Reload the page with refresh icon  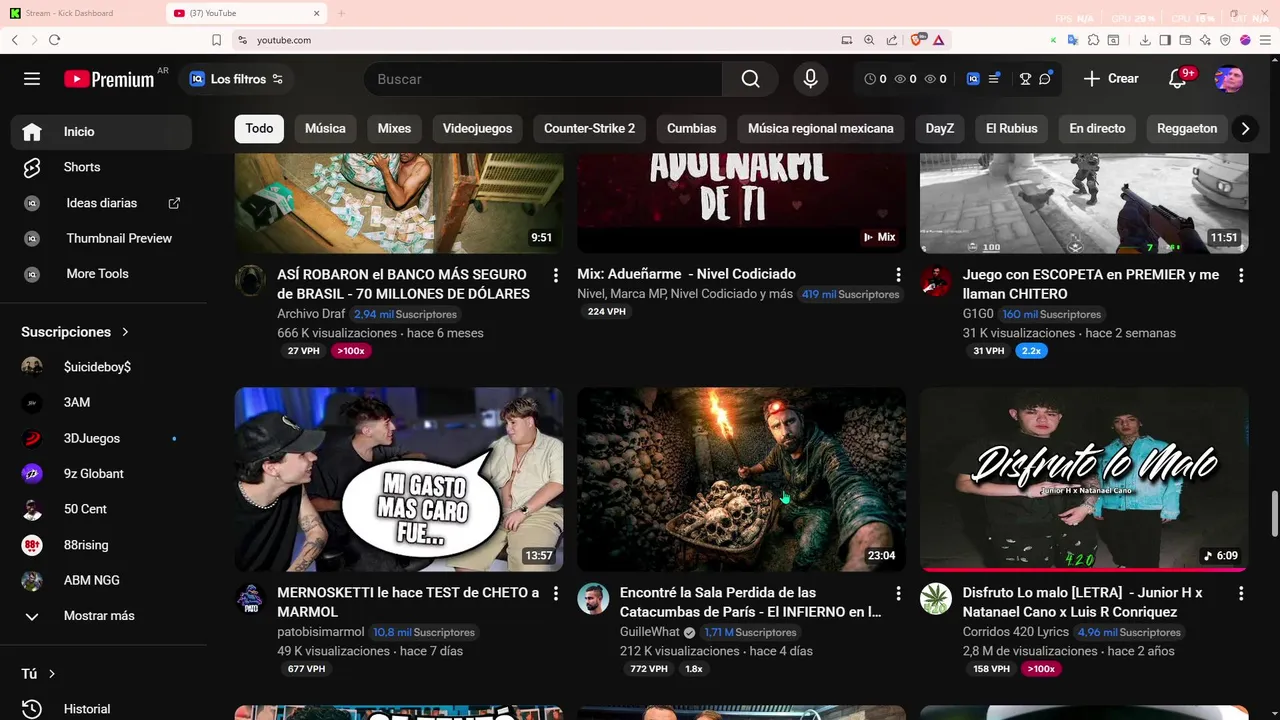coord(54,40)
